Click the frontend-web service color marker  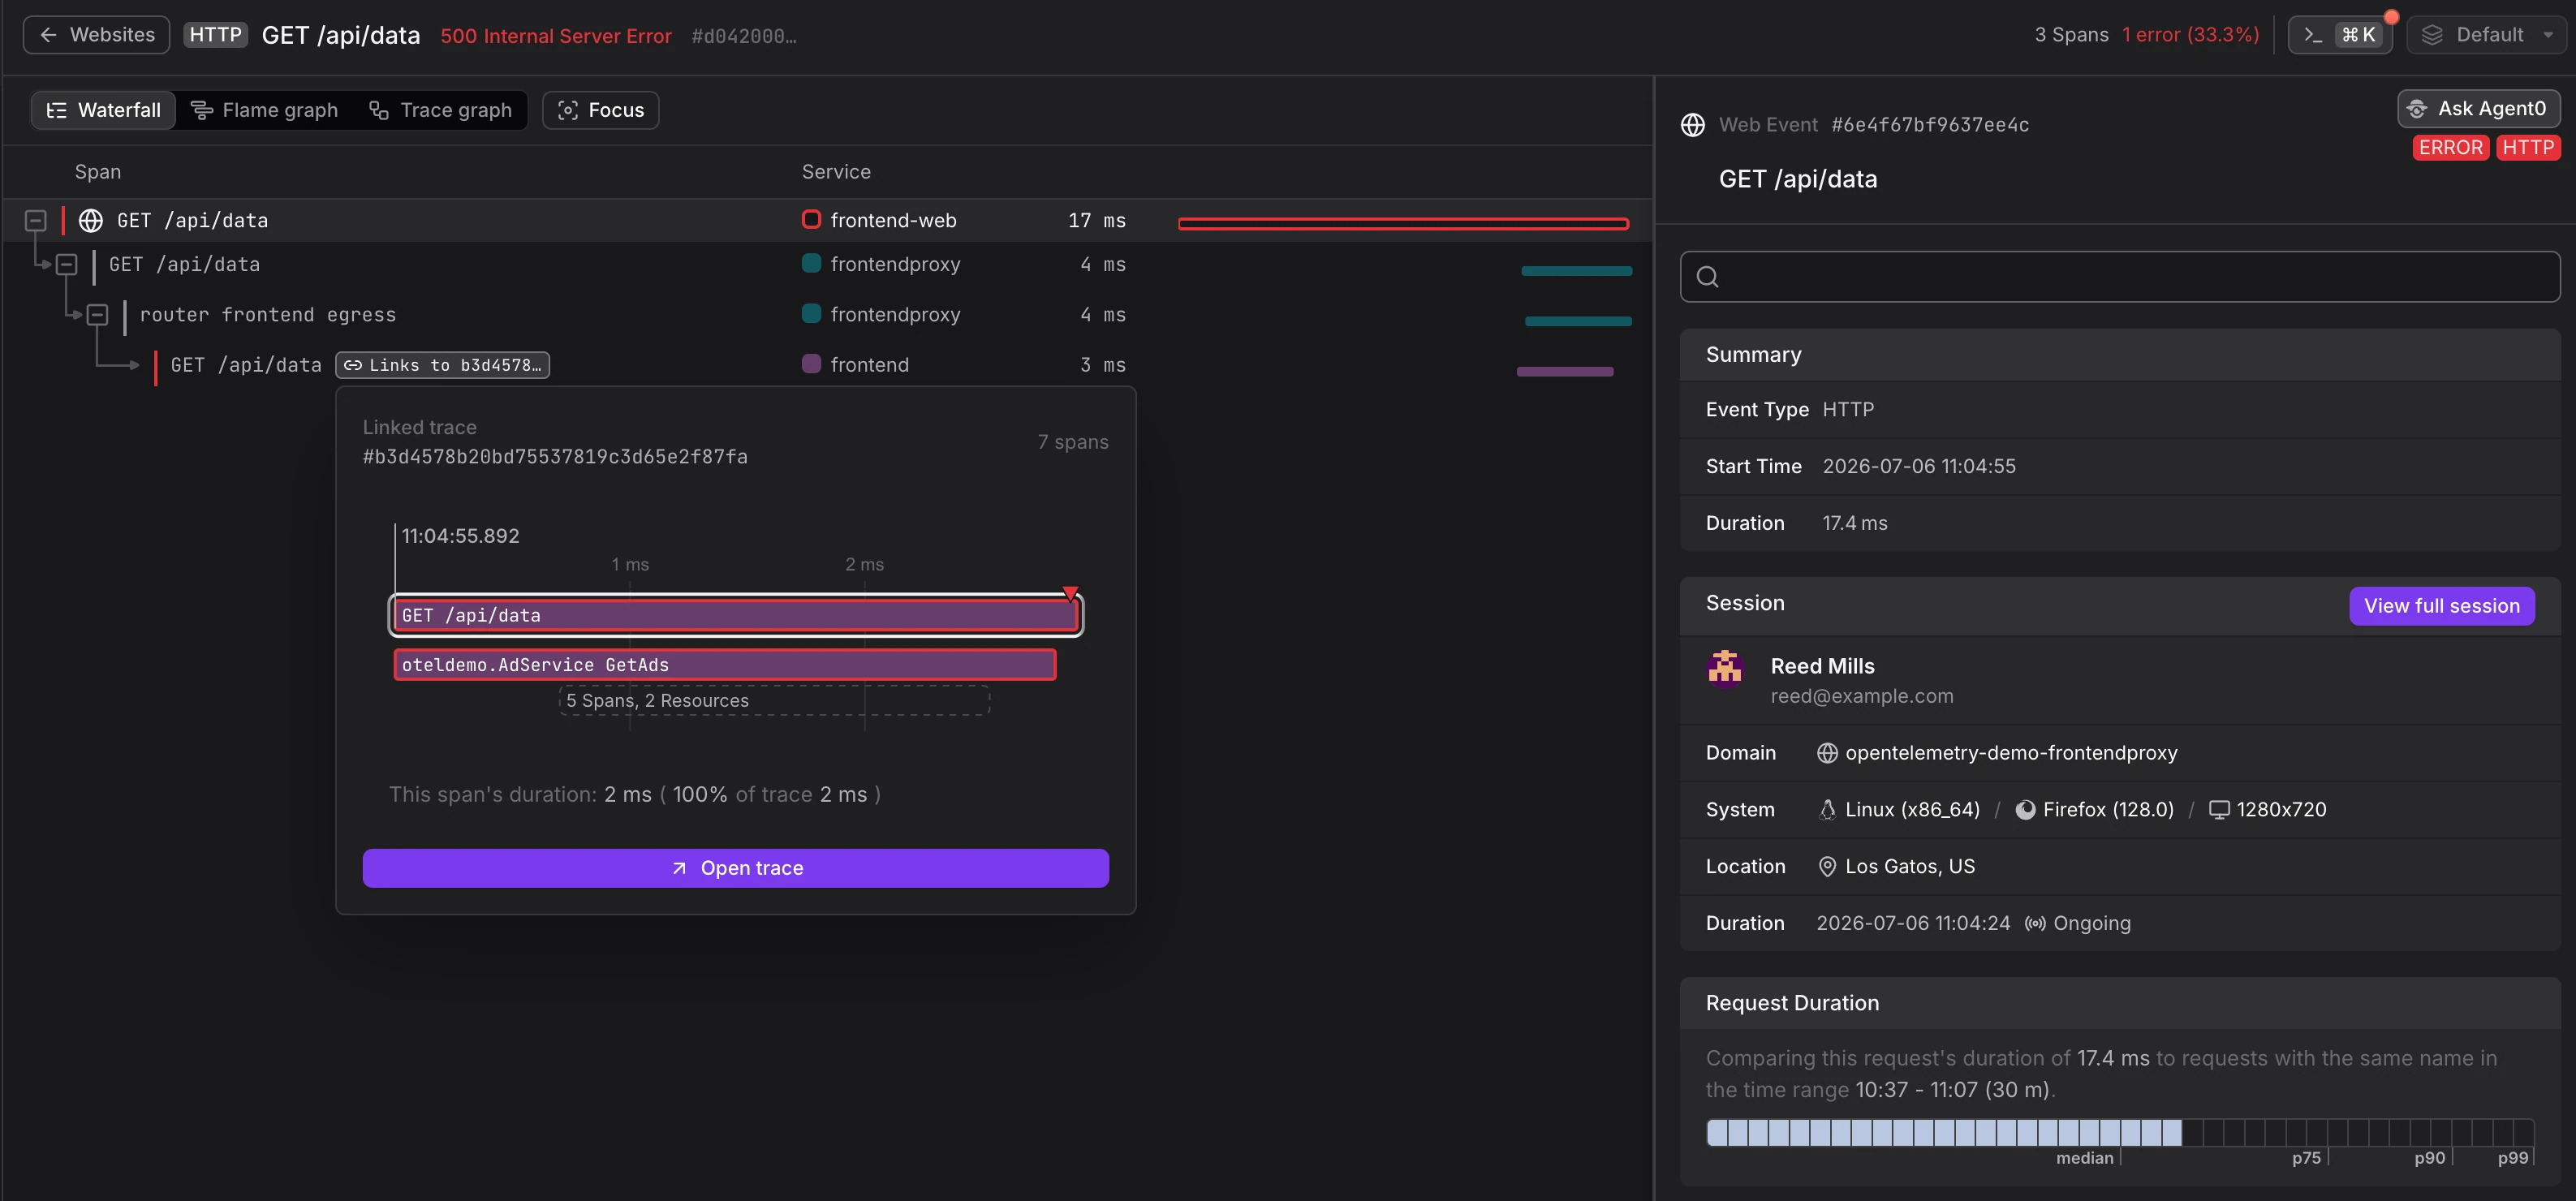tap(811, 219)
